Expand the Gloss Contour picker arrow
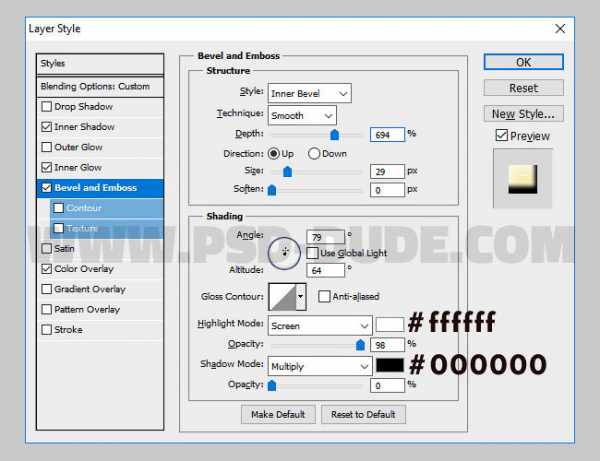The width and height of the screenshot is (600, 461). 301,296
